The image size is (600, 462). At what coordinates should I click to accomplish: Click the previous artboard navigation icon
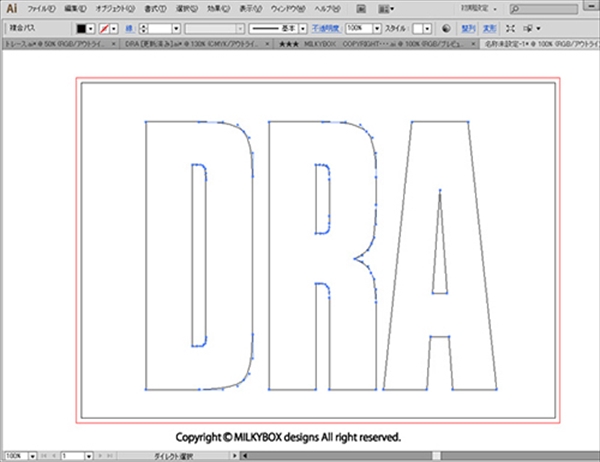click(54, 456)
